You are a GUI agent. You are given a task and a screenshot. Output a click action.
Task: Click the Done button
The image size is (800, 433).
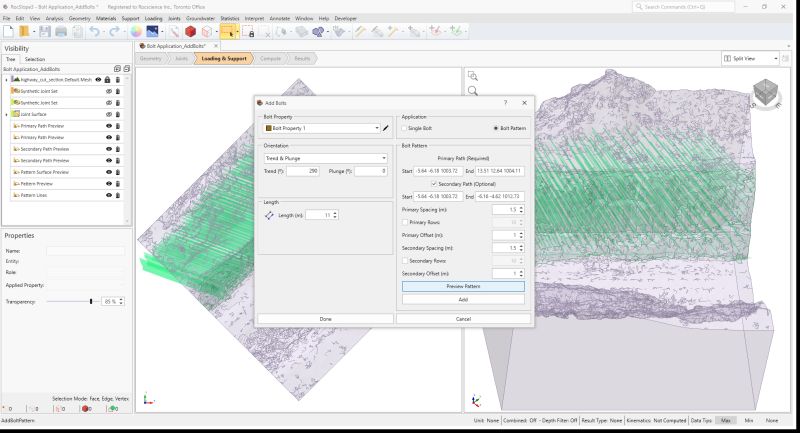tap(326, 319)
